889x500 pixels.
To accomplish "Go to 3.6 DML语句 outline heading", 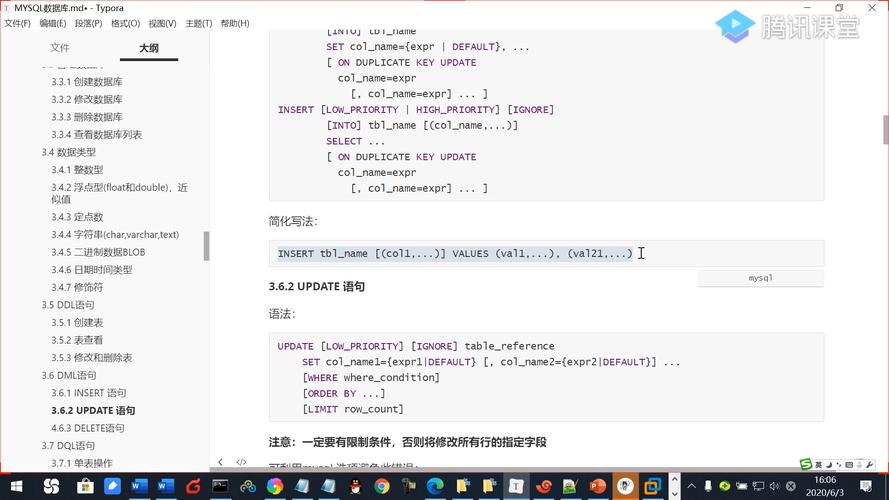I will (x=69, y=375).
